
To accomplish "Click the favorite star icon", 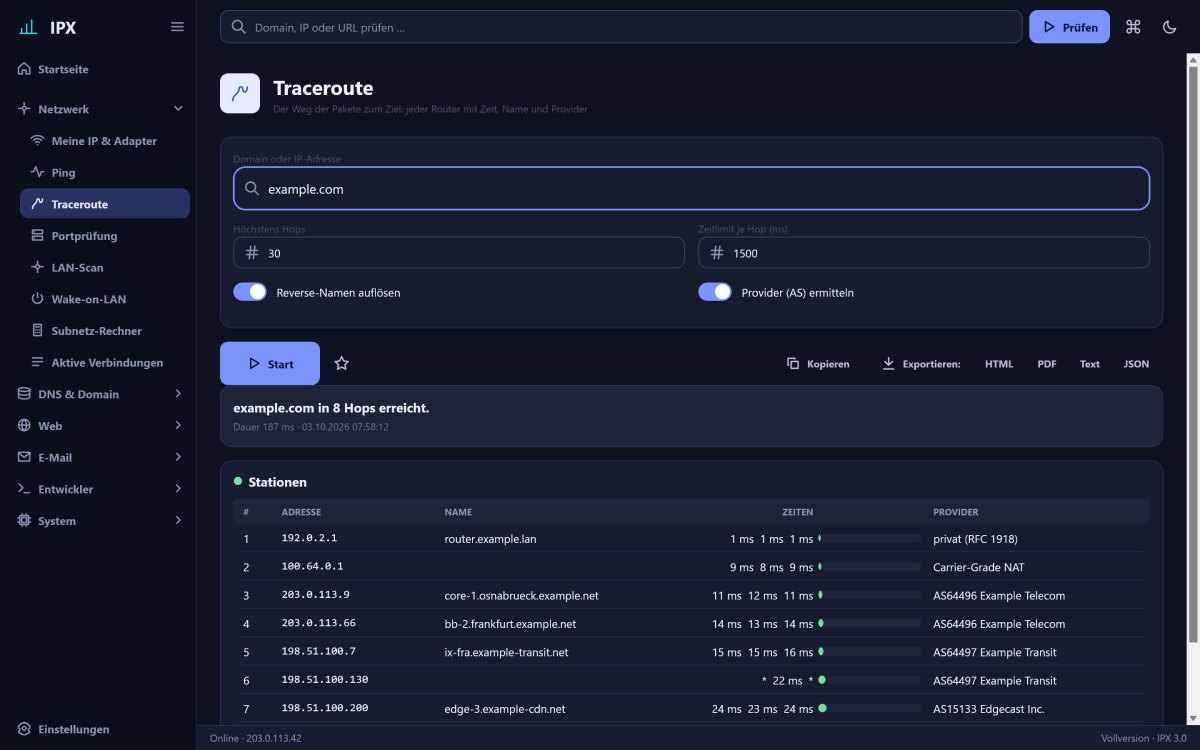I will tap(341, 364).
